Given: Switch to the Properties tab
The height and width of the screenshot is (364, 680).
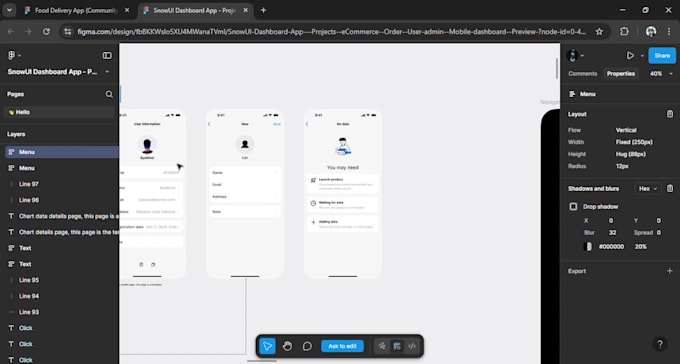Looking at the screenshot, I should pos(621,74).
